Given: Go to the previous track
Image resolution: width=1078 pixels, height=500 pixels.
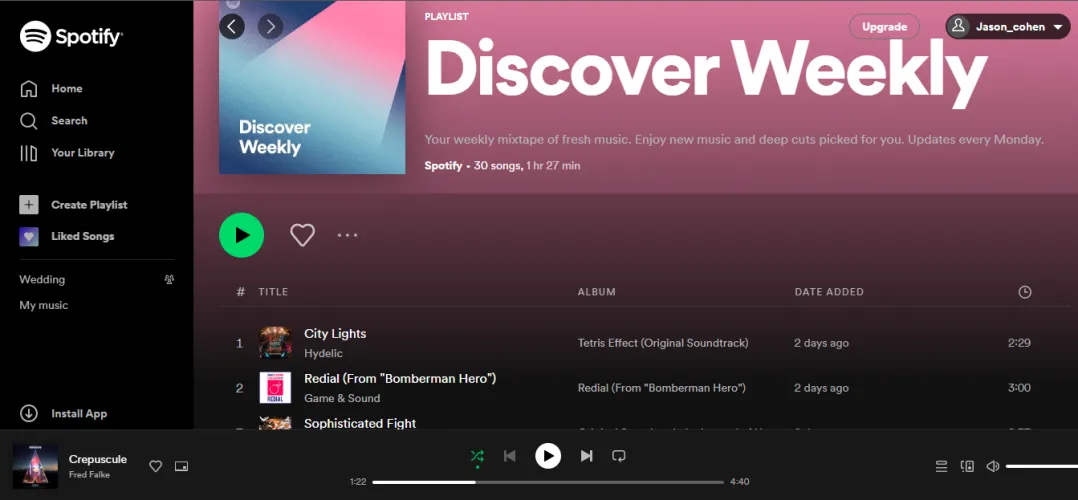Looking at the screenshot, I should click(x=509, y=455).
